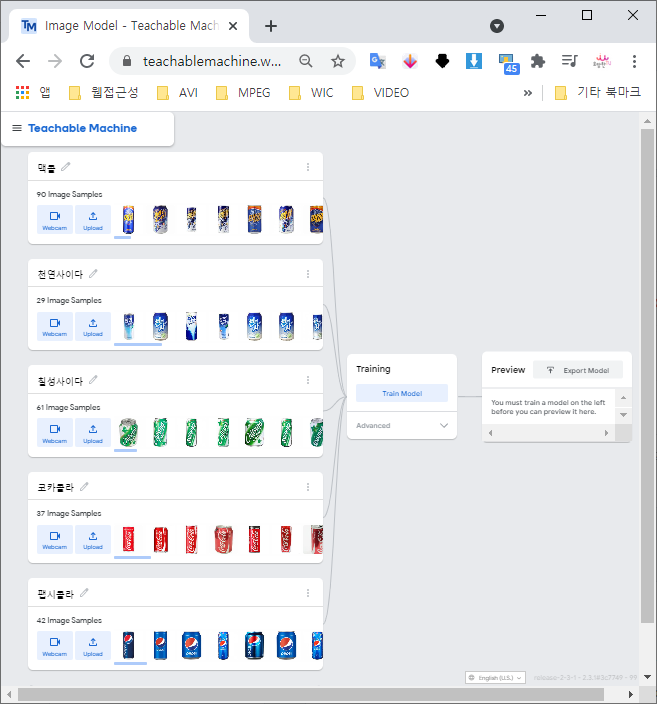Viewport: 657px width, 704px height.
Task: Open the 웹접근성 bookmark folder
Action: coord(103,92)
